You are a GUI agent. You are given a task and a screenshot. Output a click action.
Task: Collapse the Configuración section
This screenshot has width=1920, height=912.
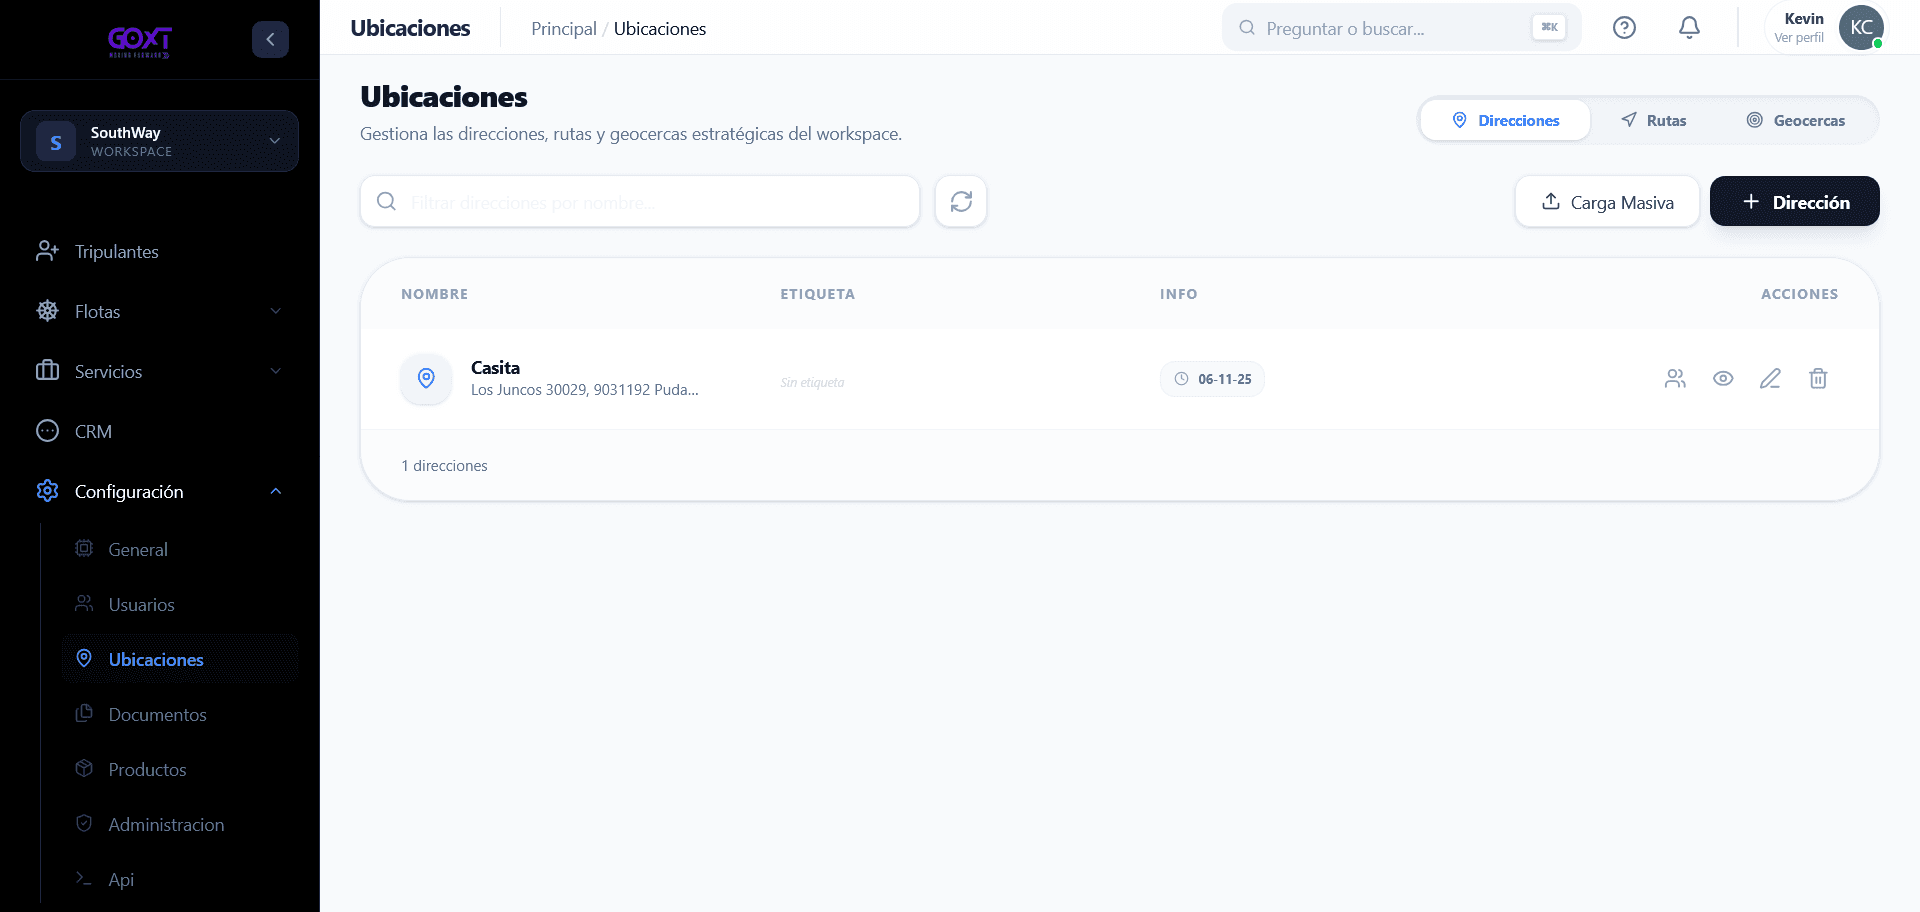click(160, 491)
